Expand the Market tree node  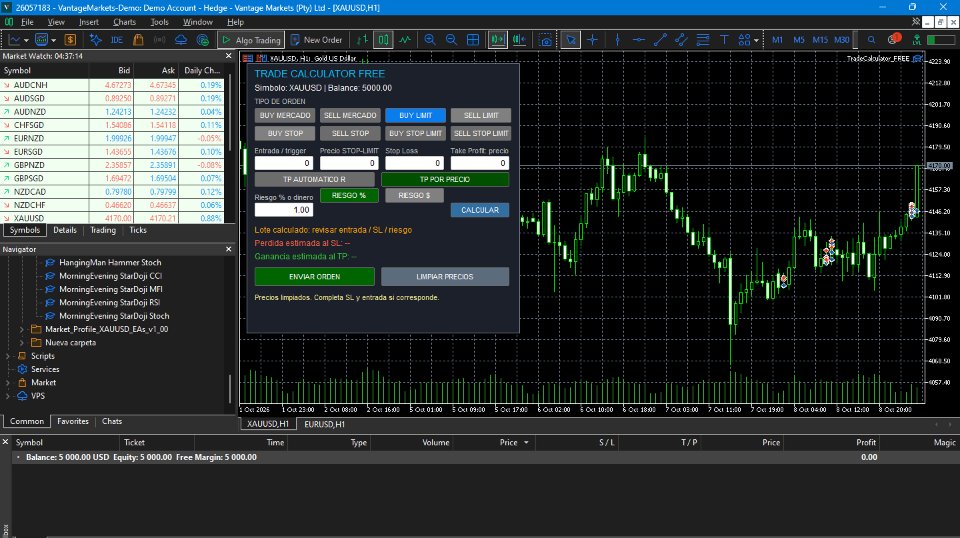tap(8, 383)
